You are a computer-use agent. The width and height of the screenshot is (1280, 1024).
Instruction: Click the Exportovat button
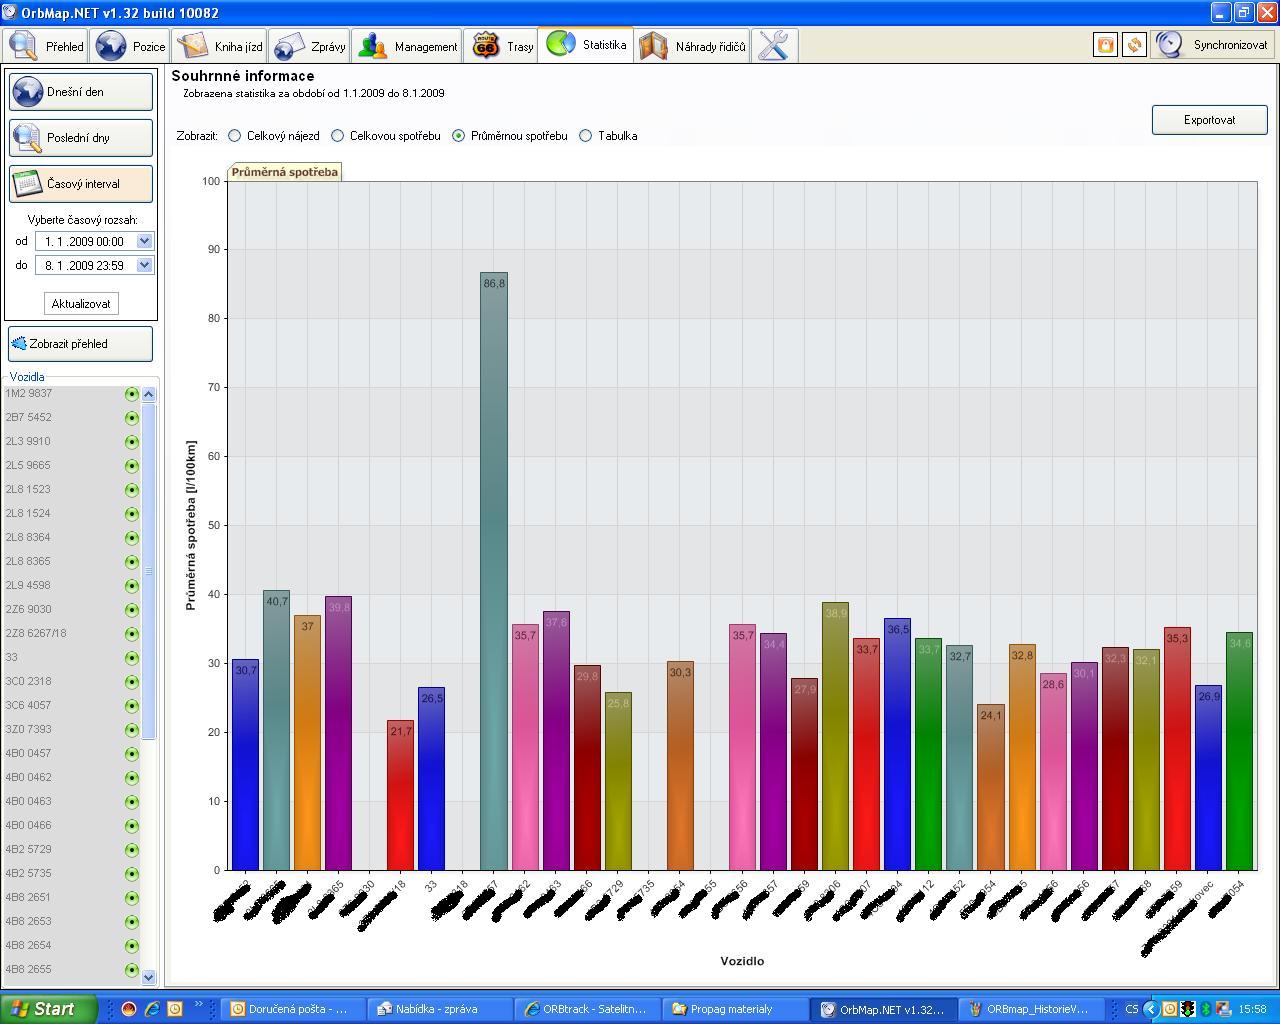click(x=1209, y=120)
